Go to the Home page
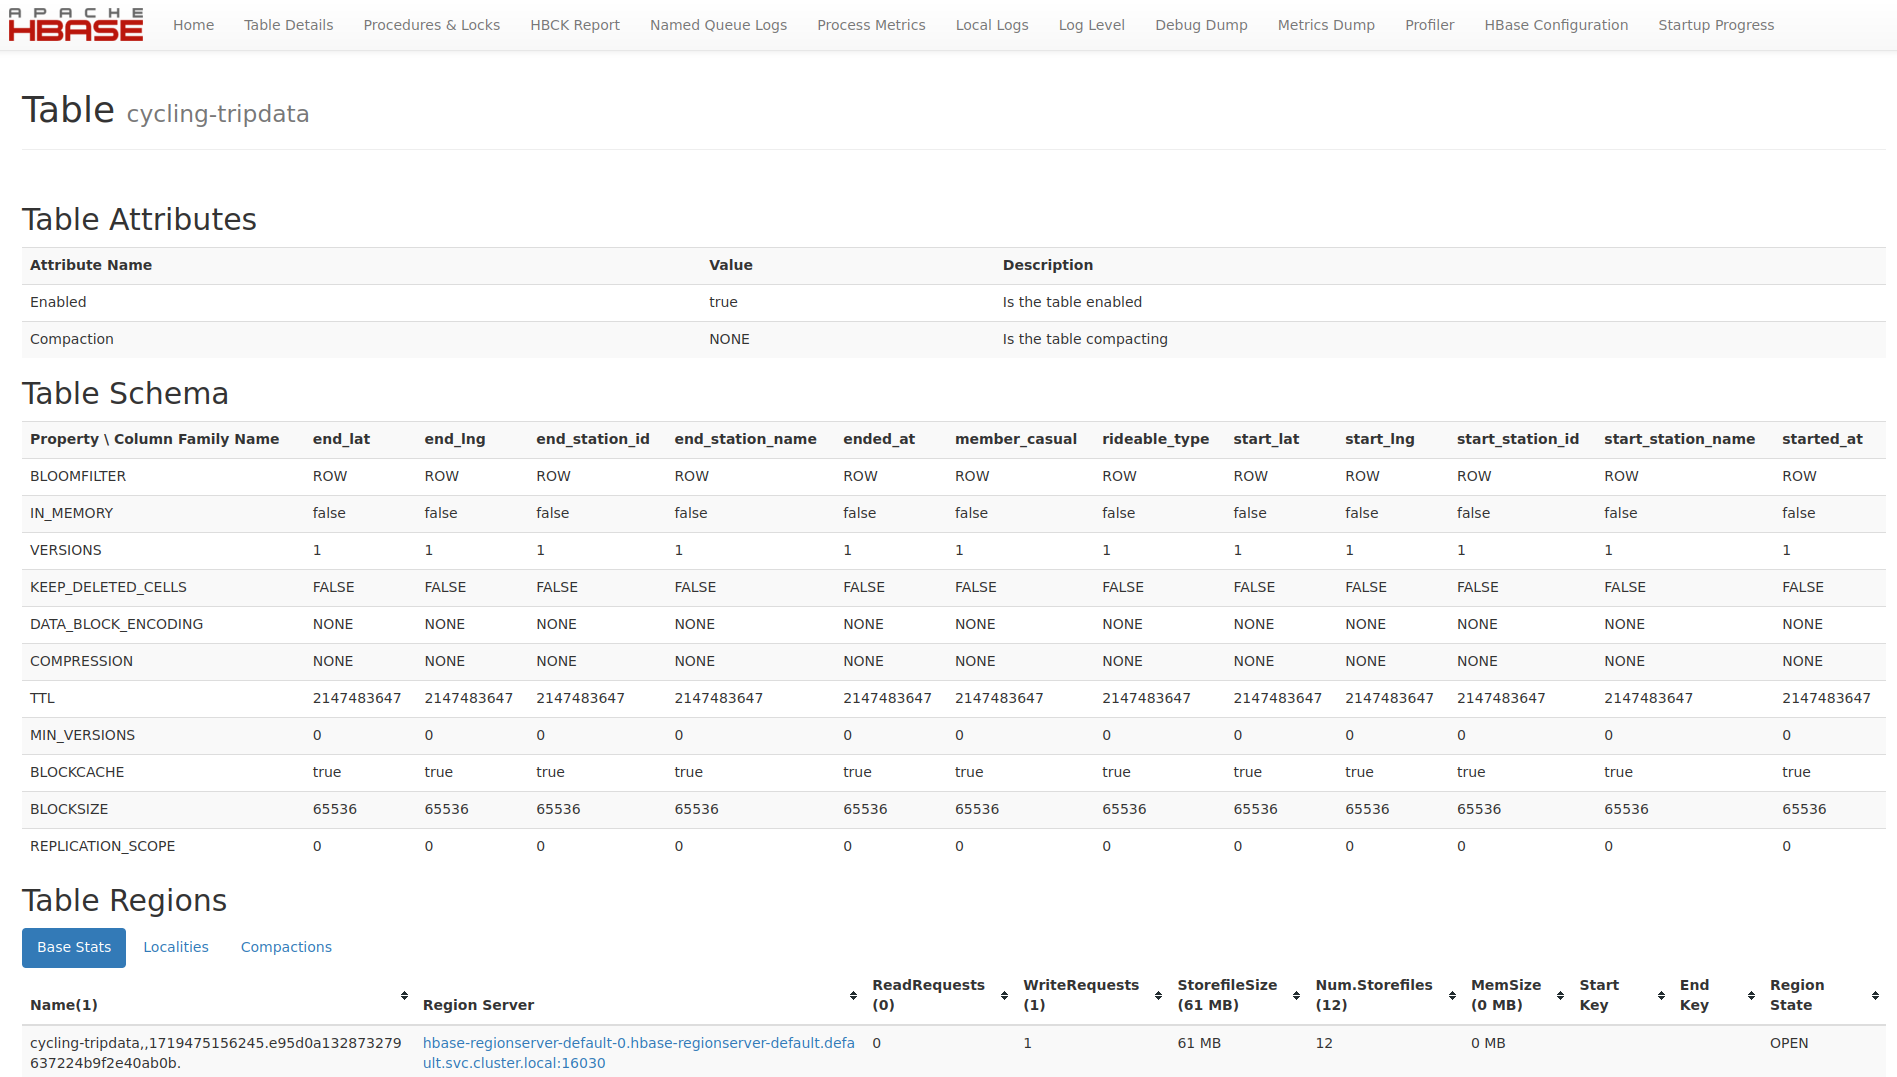Image resolution: width=1897 pixels, height=1077 pixels. tap(193, 24)
